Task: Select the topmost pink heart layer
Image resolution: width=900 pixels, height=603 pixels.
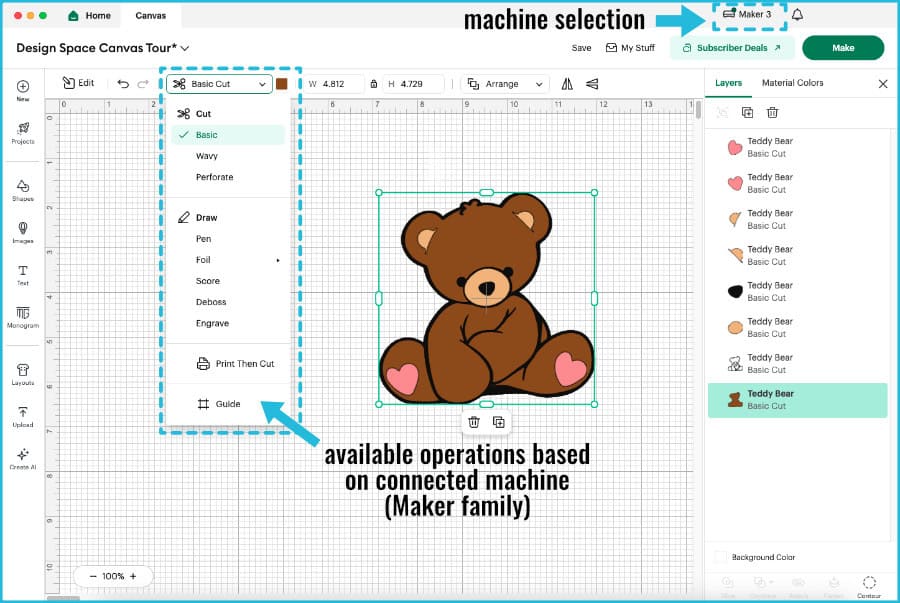Action: [797, 147]
